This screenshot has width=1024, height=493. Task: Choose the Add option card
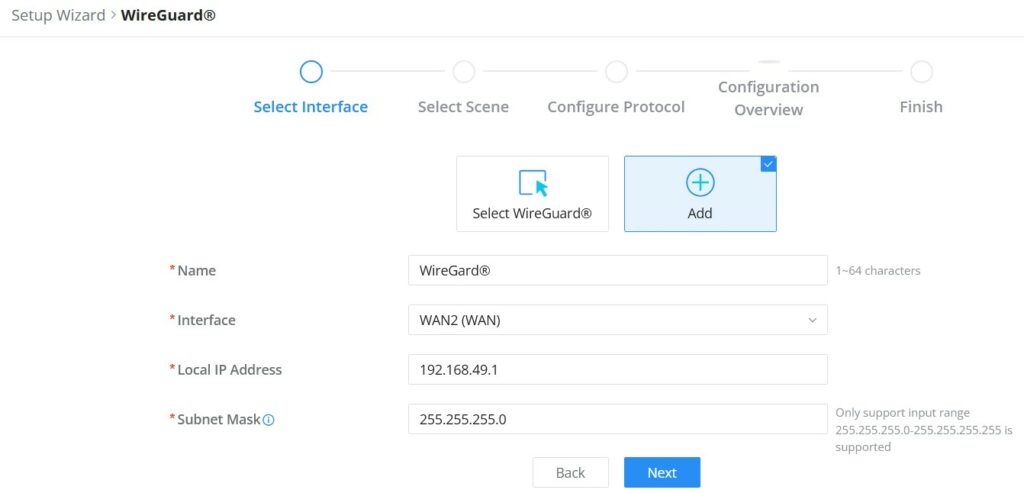point(700,194)
